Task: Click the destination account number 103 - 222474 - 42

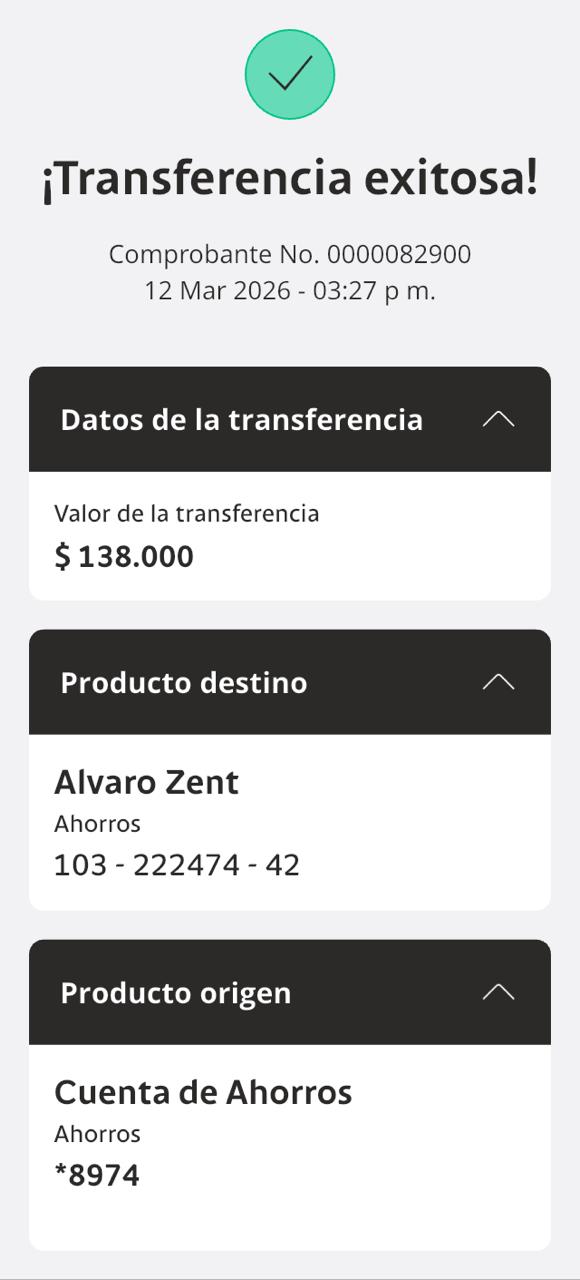Action: [177, 863]
